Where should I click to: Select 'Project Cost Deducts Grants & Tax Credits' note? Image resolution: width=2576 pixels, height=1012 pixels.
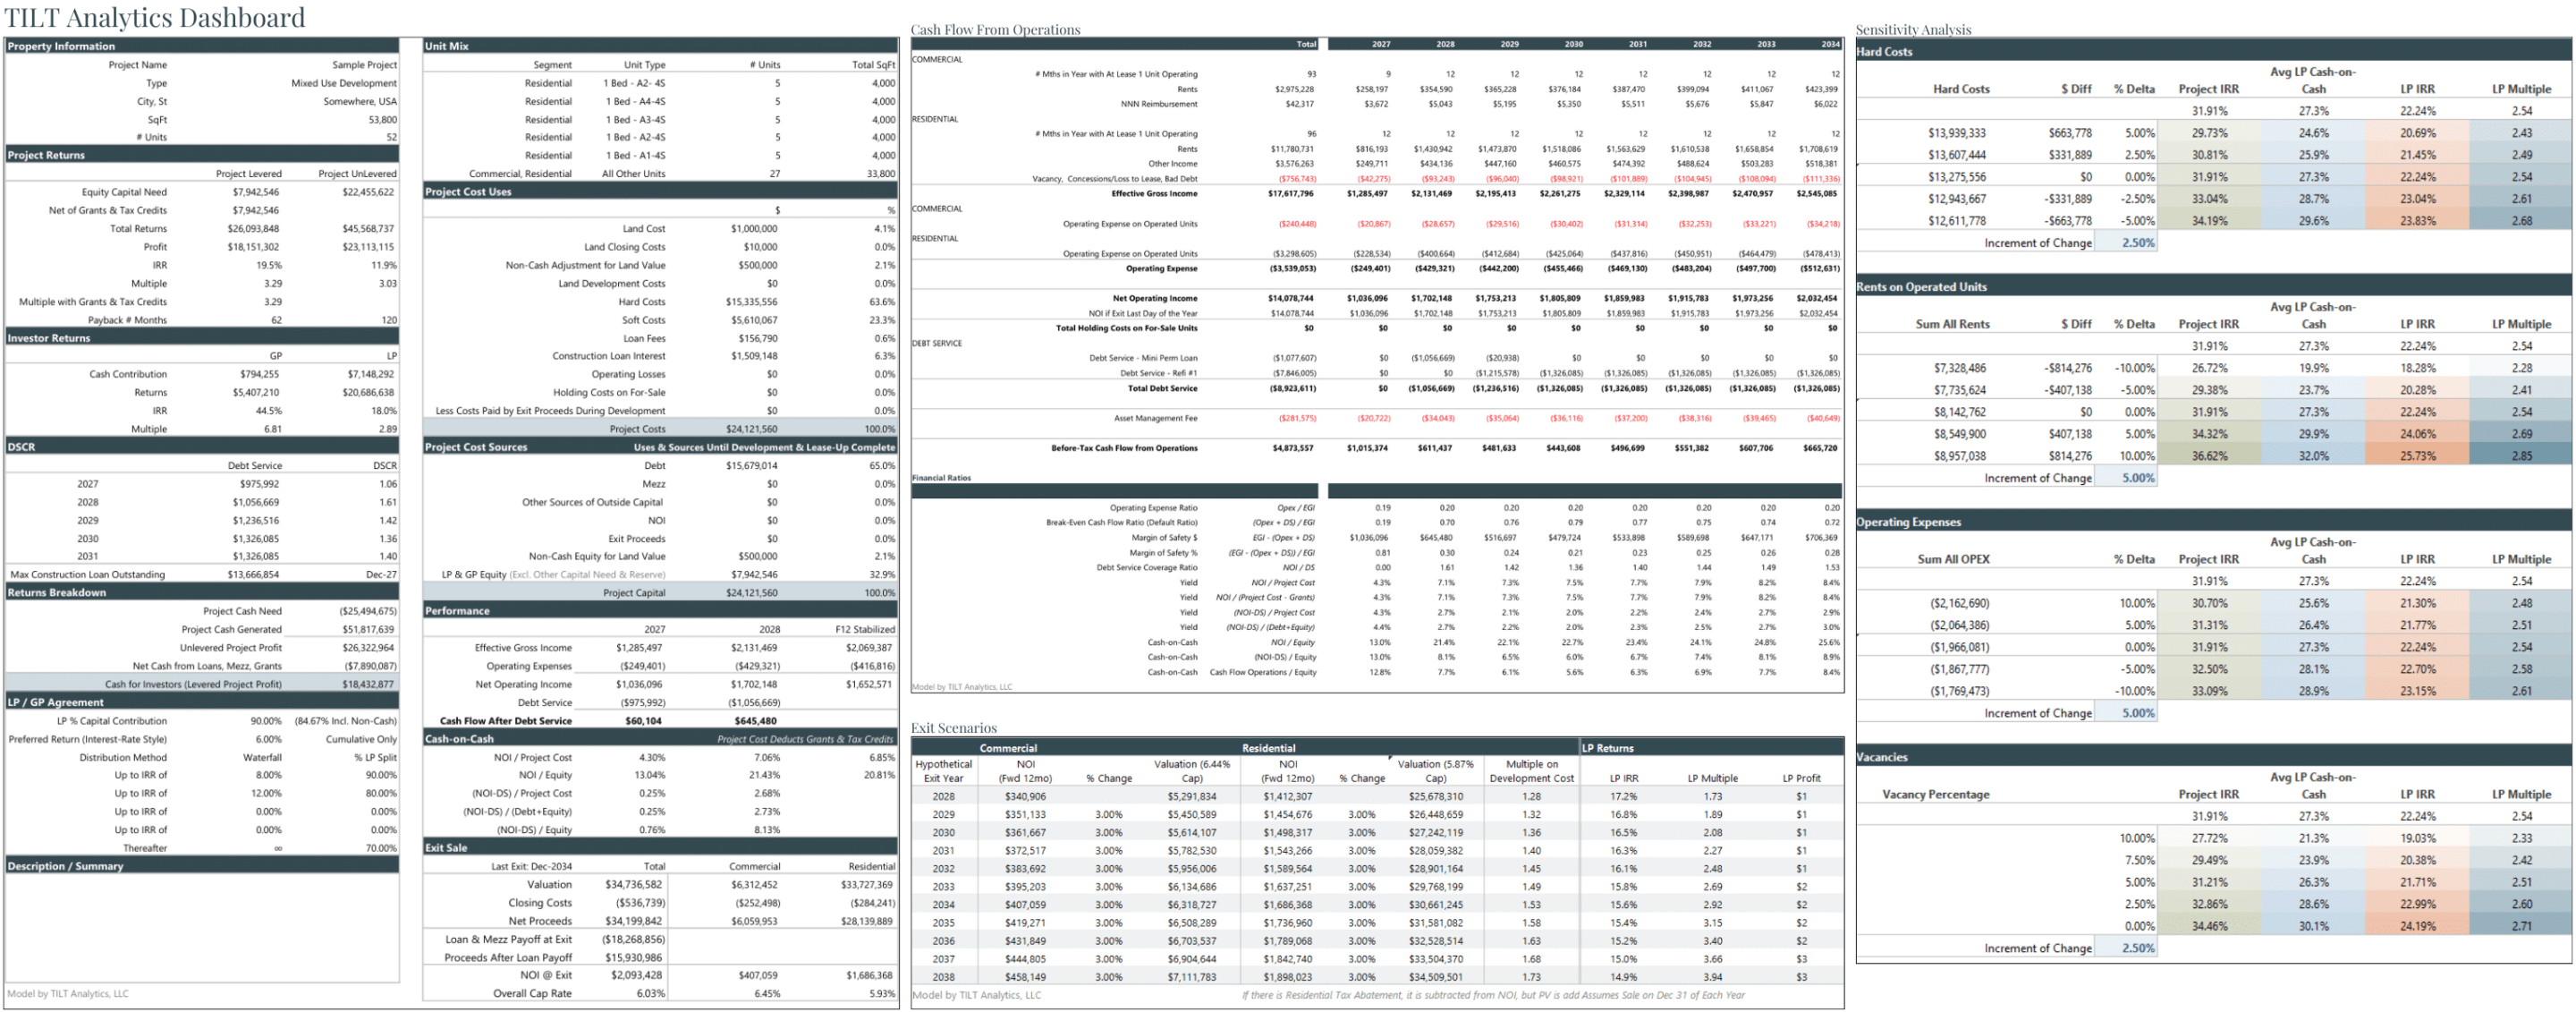[x=805, y=739]
